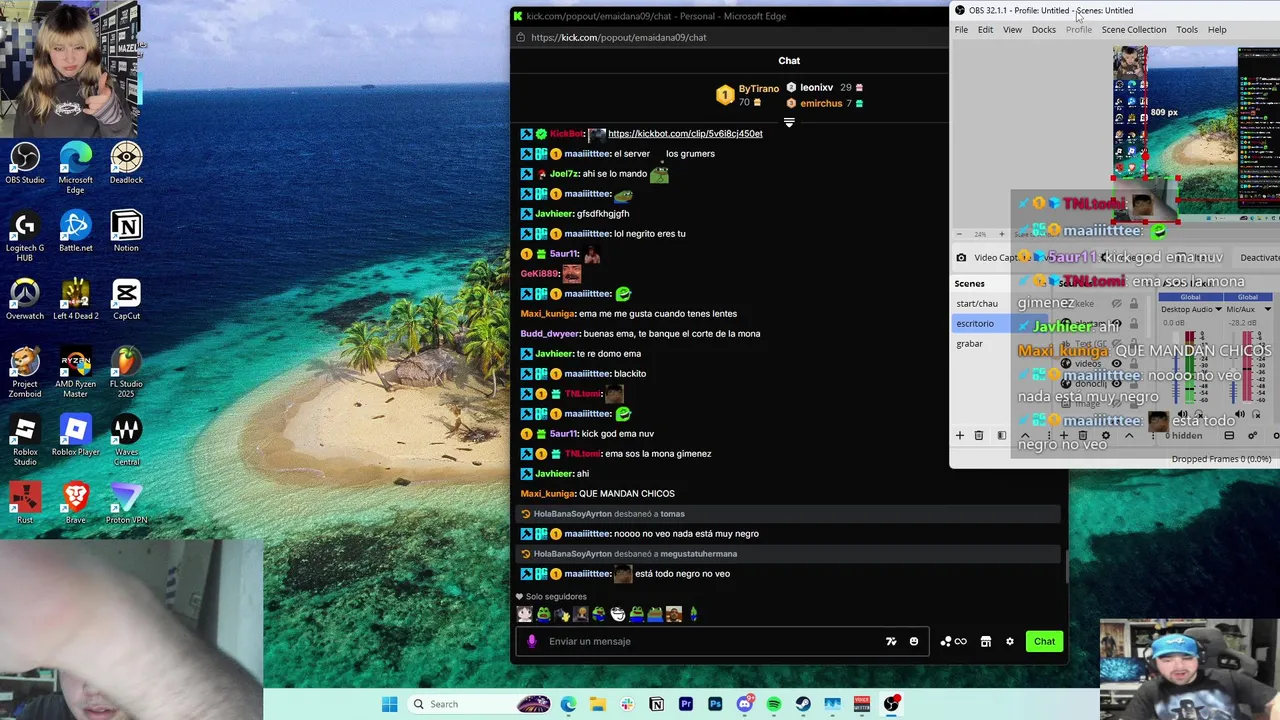Send message with green Chat button

tap(1044, 641)
